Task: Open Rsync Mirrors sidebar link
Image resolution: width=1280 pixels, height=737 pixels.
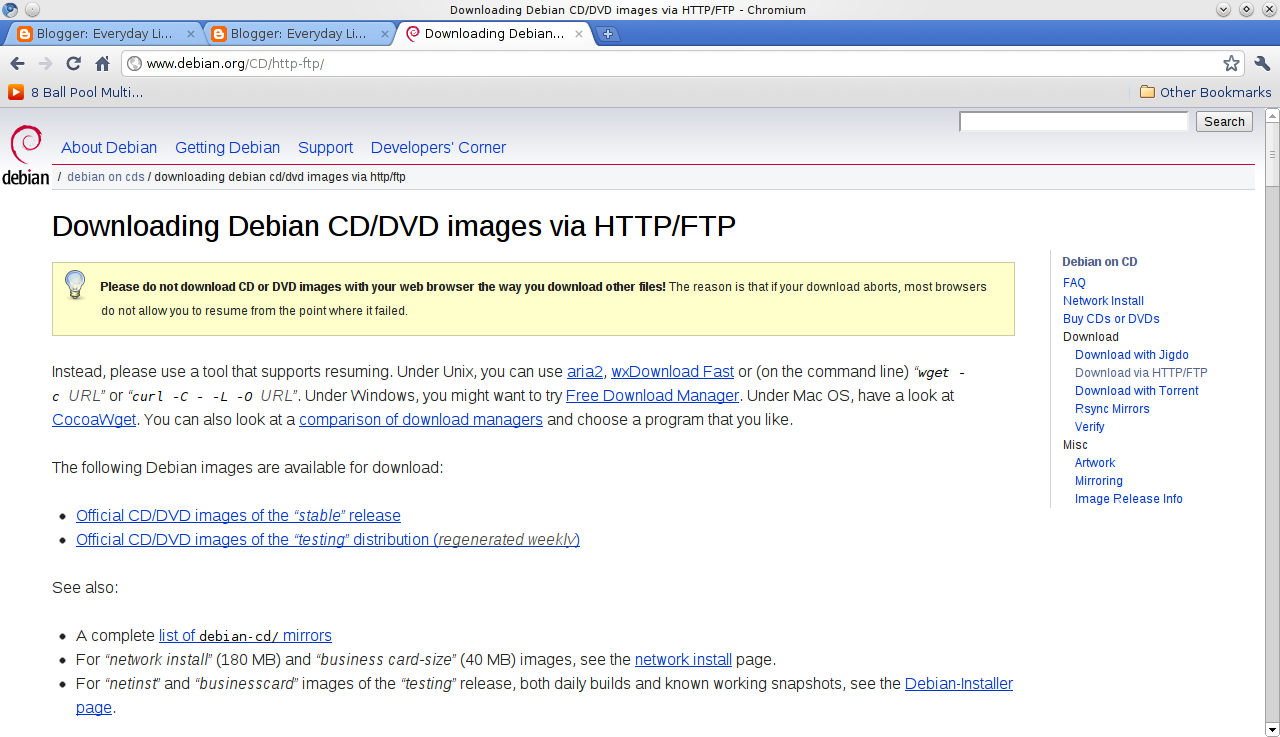Action: (1112, 409)
